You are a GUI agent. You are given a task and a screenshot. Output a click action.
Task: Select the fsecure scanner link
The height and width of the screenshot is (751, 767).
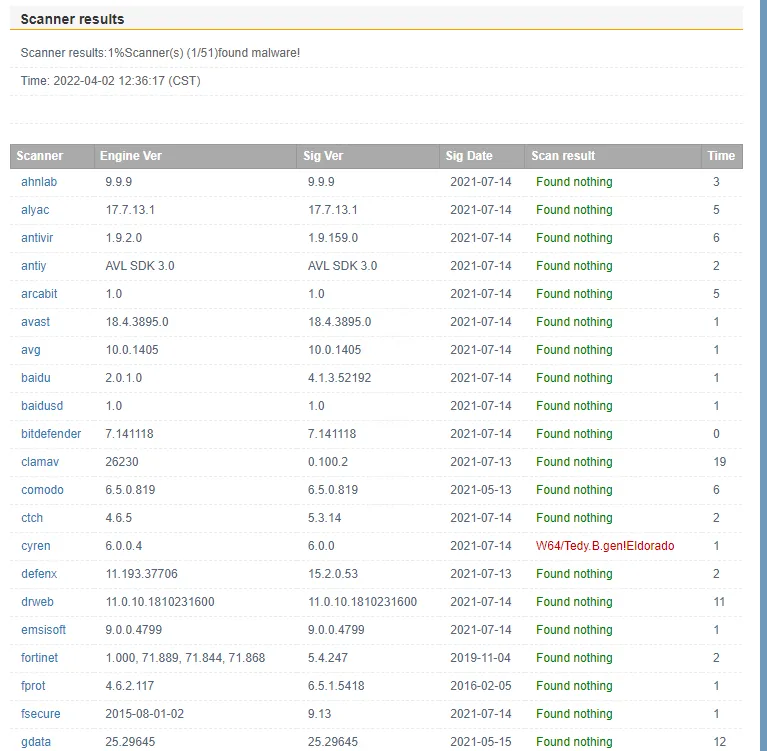coord(41,714)
